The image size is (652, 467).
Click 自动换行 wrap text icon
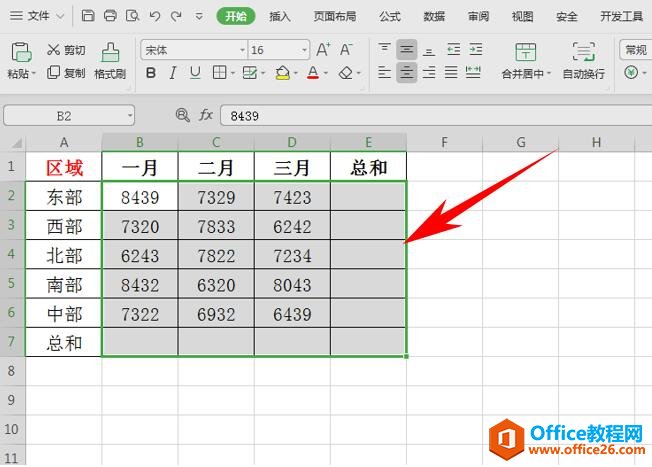[583, 52]
